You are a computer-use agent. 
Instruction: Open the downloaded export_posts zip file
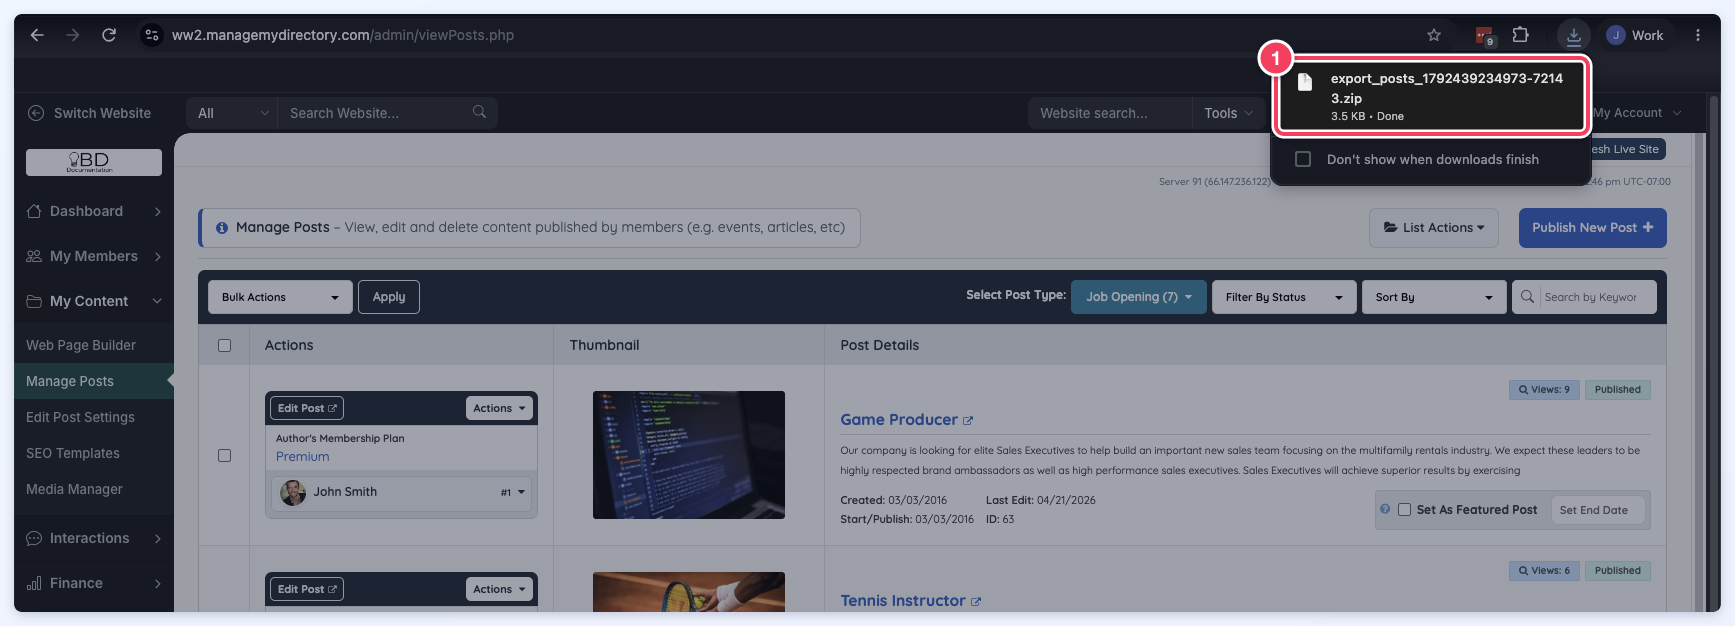(1431, 96)
